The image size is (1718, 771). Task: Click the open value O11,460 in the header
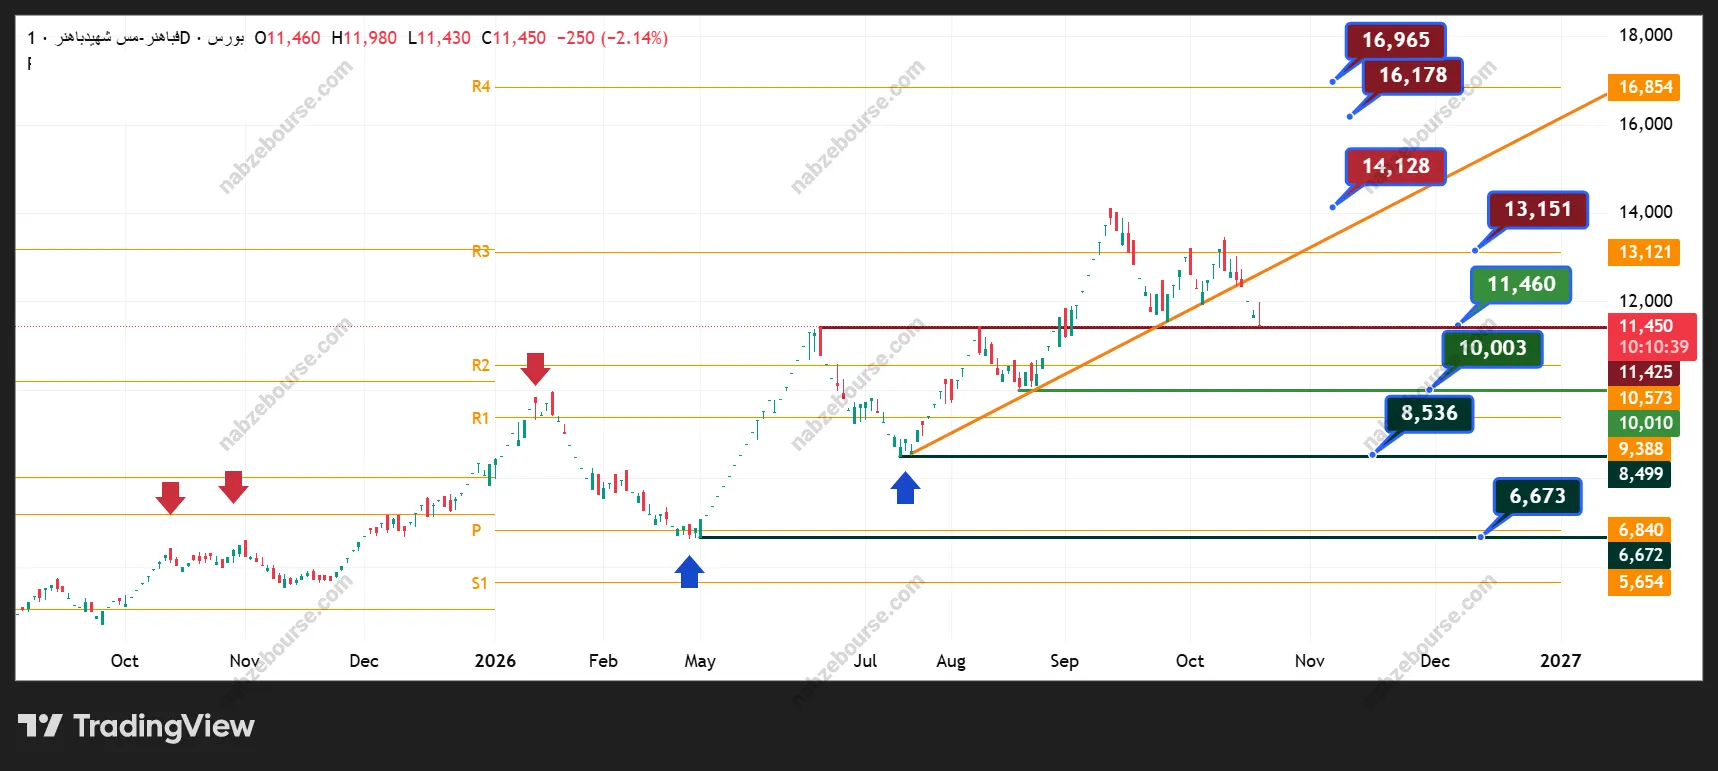[x=287, y=38]
